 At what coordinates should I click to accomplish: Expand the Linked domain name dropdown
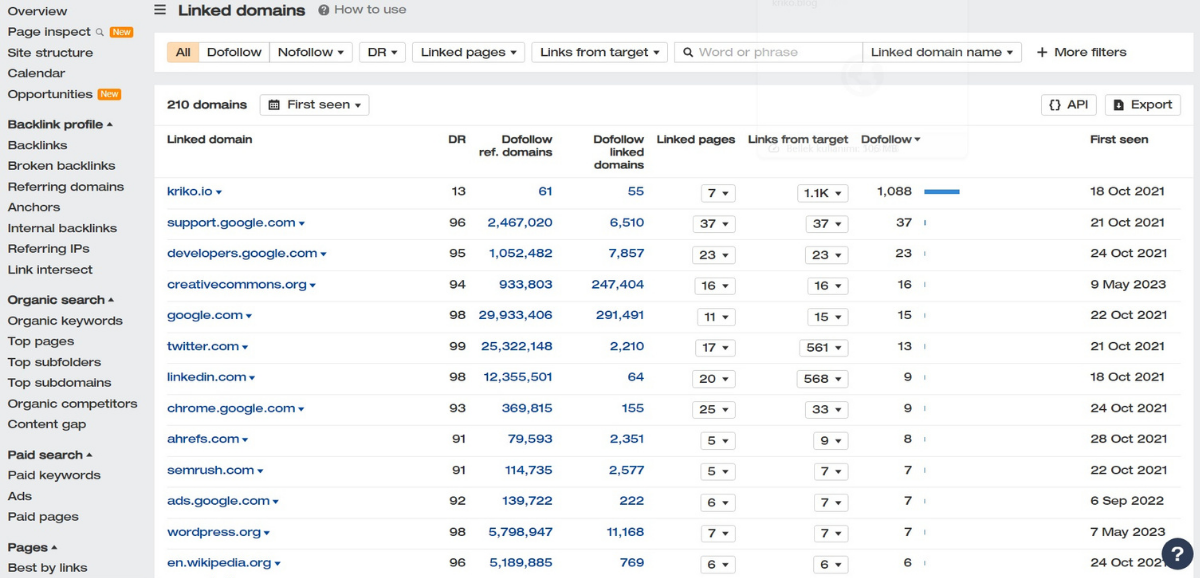coord(941,52)
